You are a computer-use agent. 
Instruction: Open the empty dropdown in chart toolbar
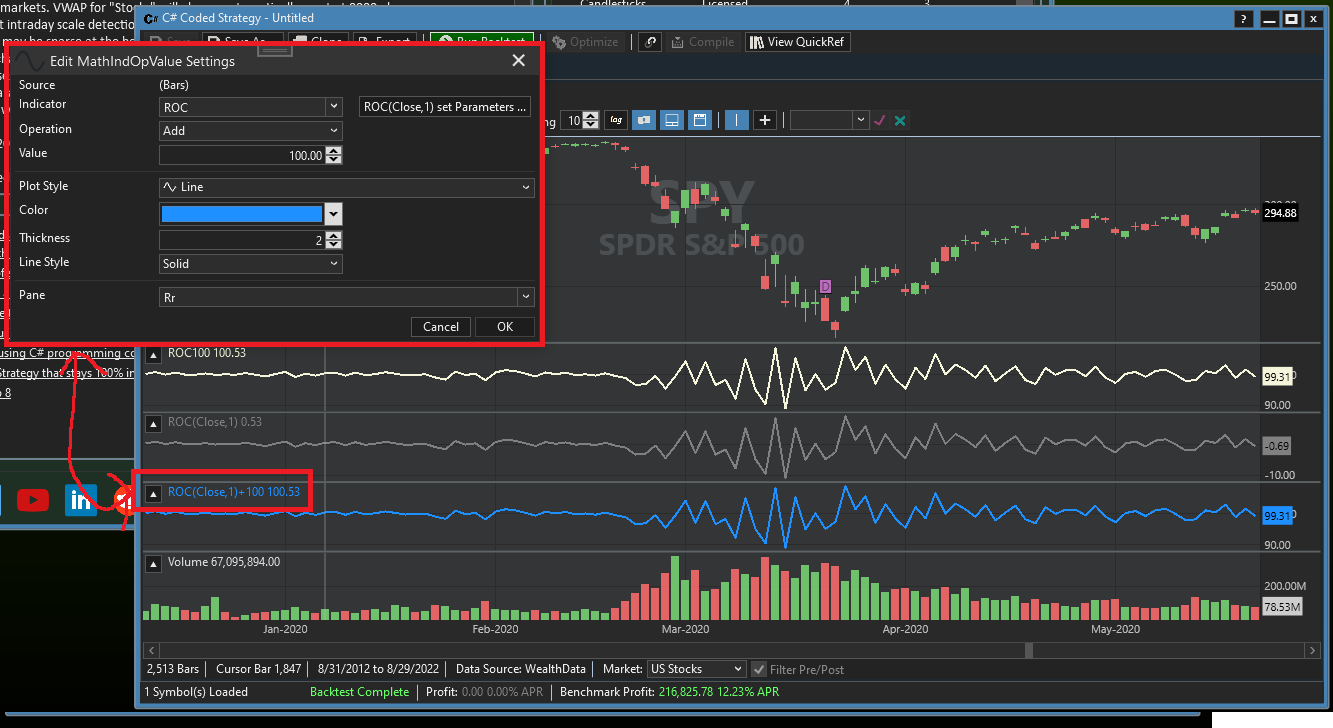point(830,120)
